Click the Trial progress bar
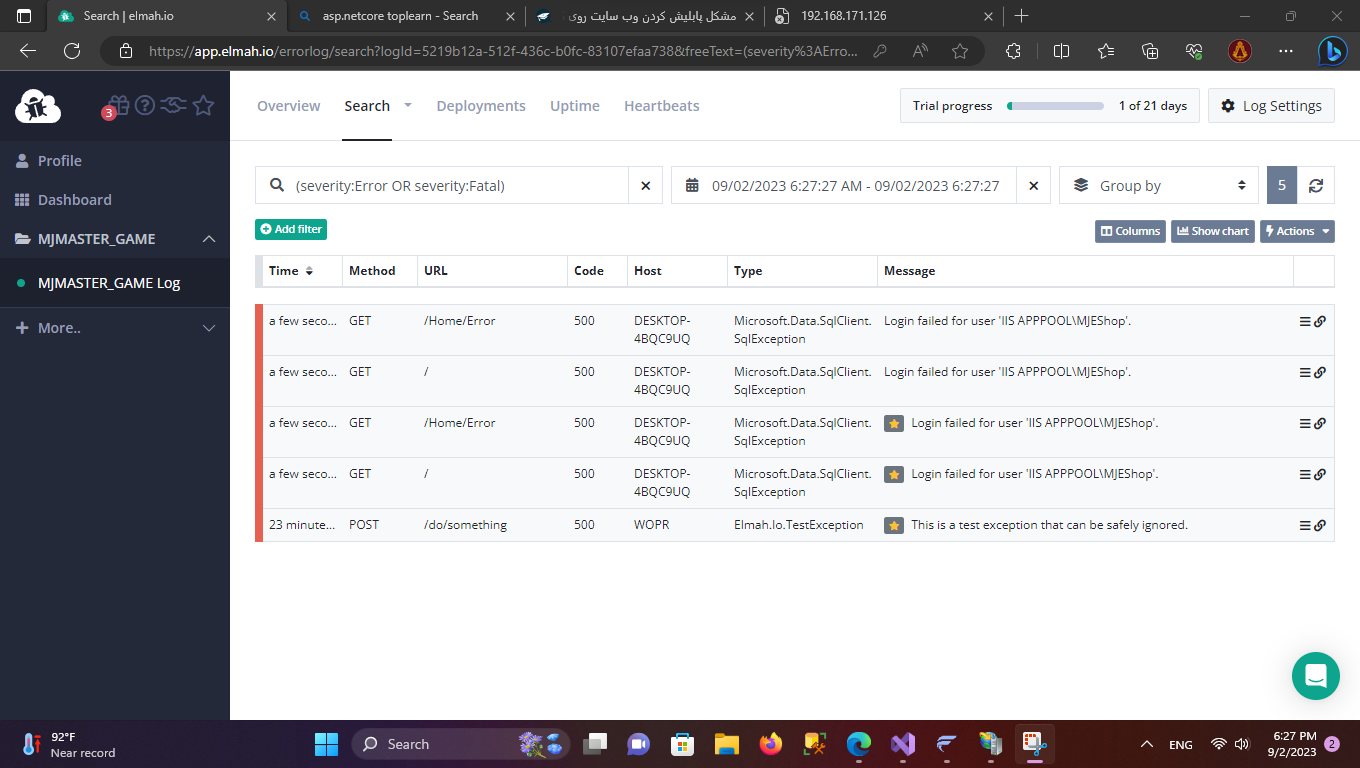 click(1056, 106)
